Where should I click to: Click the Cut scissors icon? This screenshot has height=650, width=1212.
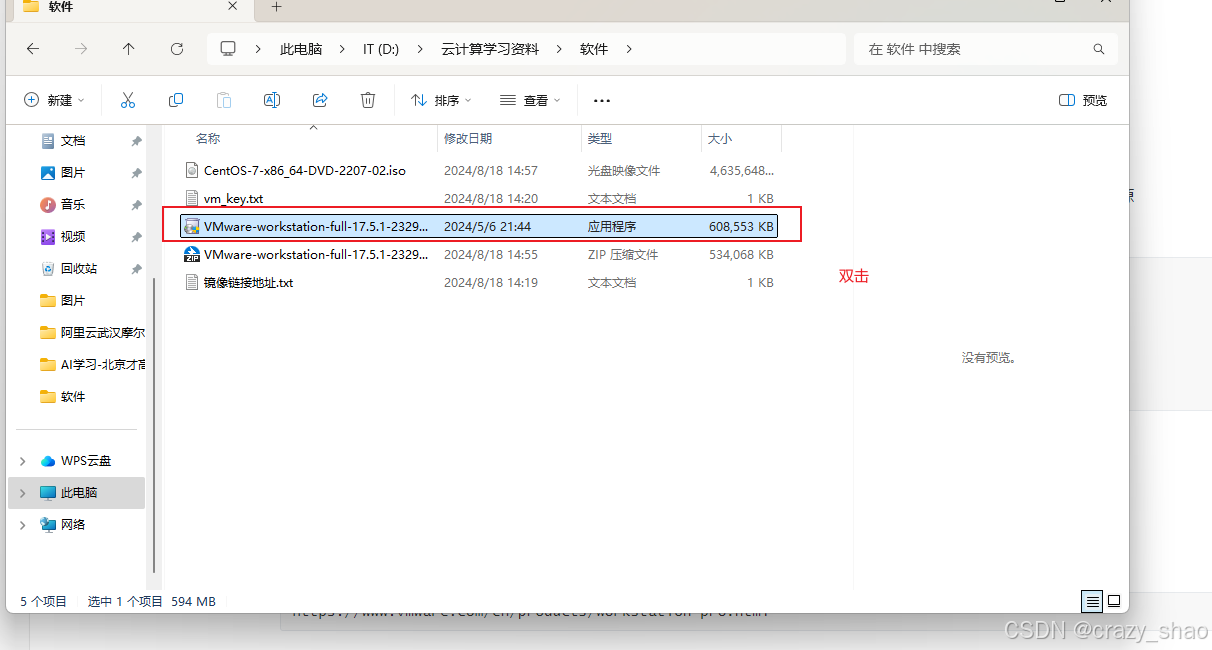[128, 100]
